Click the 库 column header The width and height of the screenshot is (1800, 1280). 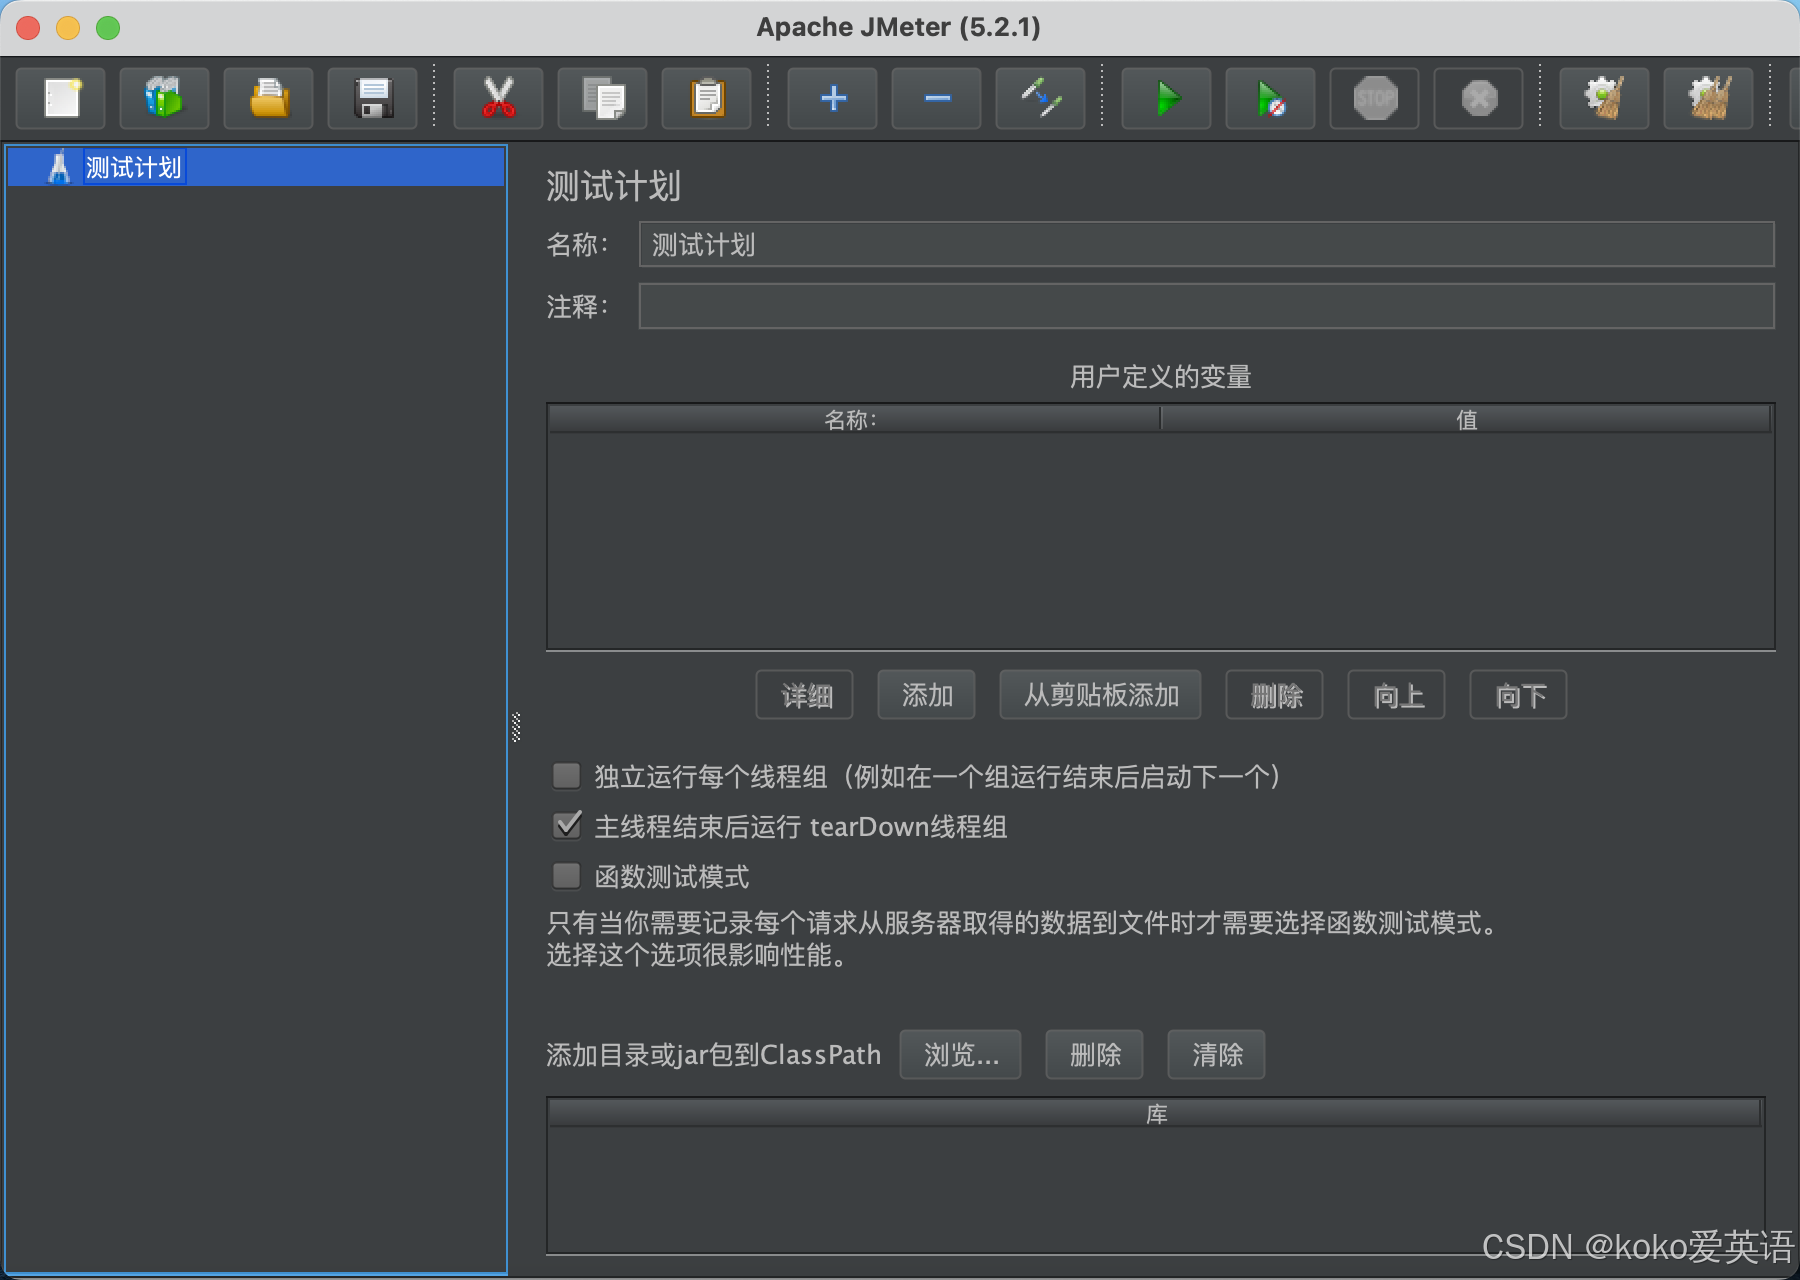(x=1156, y=1113)
